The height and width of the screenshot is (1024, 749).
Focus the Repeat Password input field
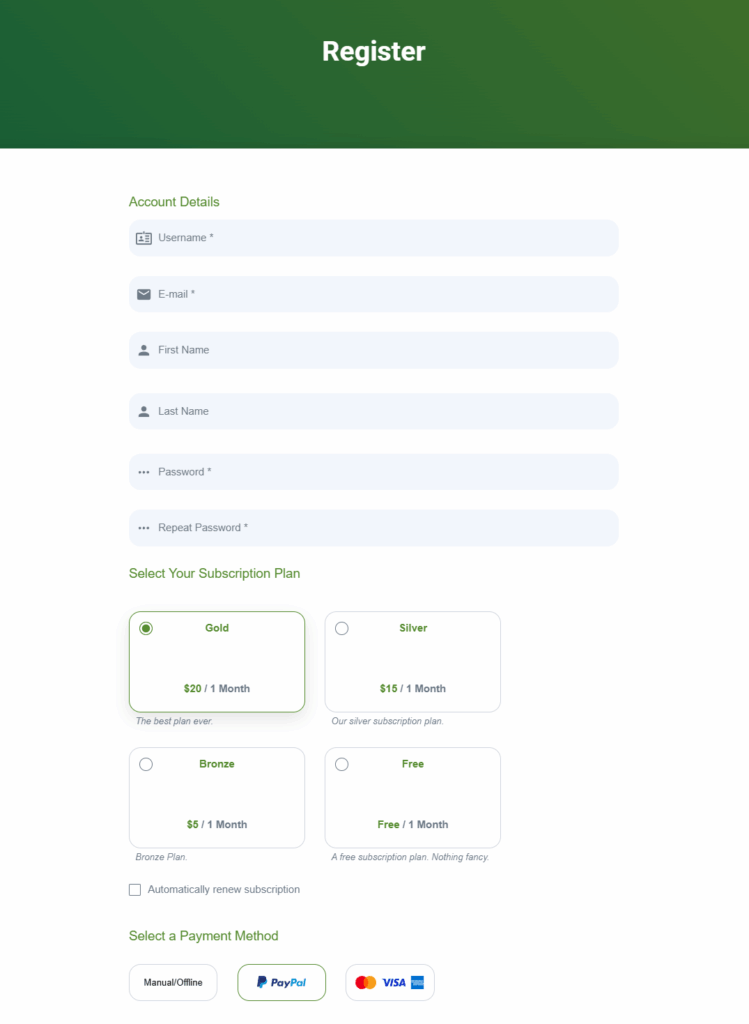tap(374, 528)
